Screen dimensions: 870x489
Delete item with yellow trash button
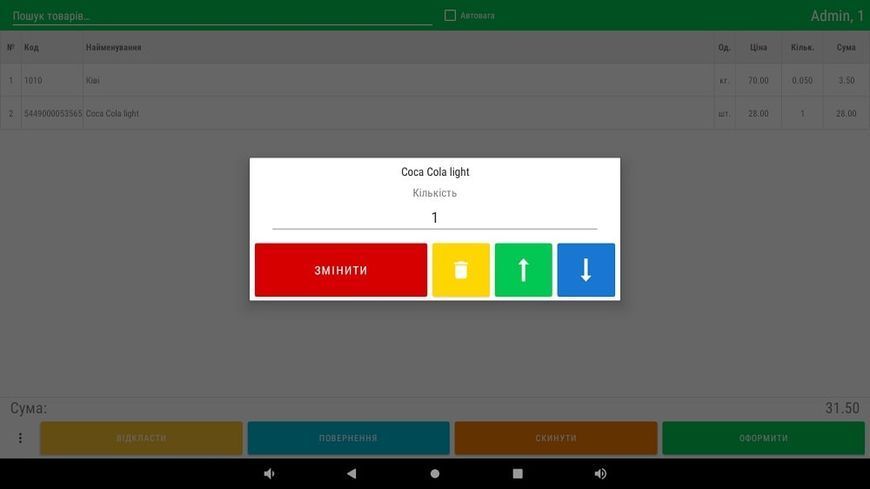[461, 270]
